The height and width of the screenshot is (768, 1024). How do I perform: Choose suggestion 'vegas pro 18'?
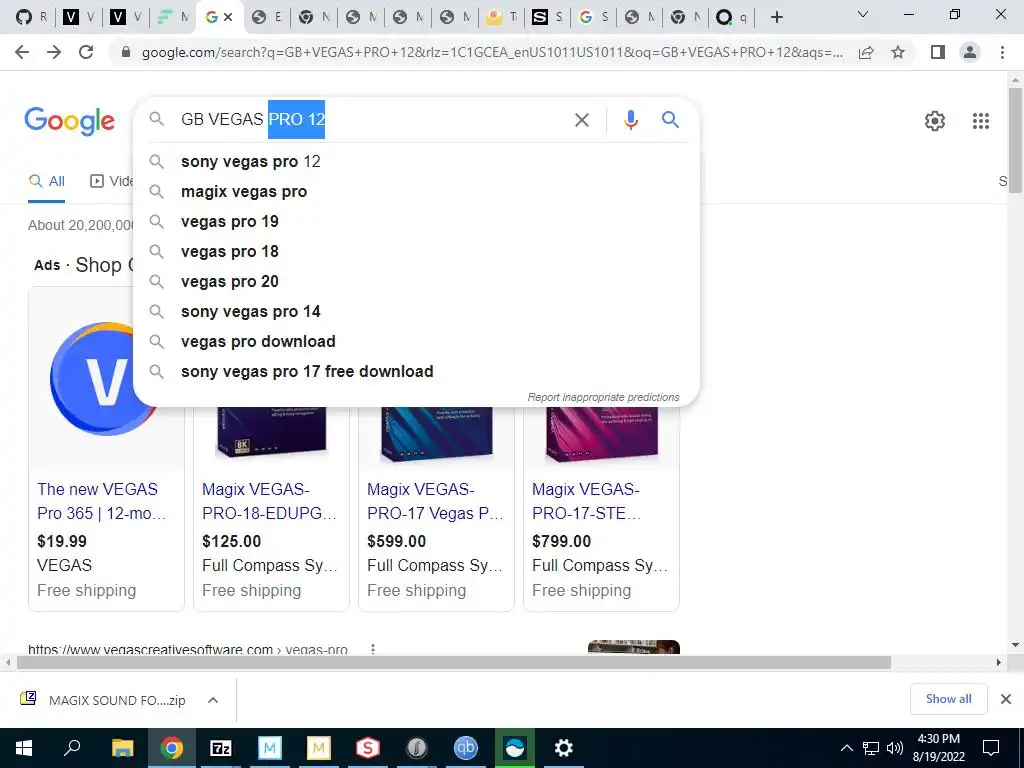(x=416, y=251)
